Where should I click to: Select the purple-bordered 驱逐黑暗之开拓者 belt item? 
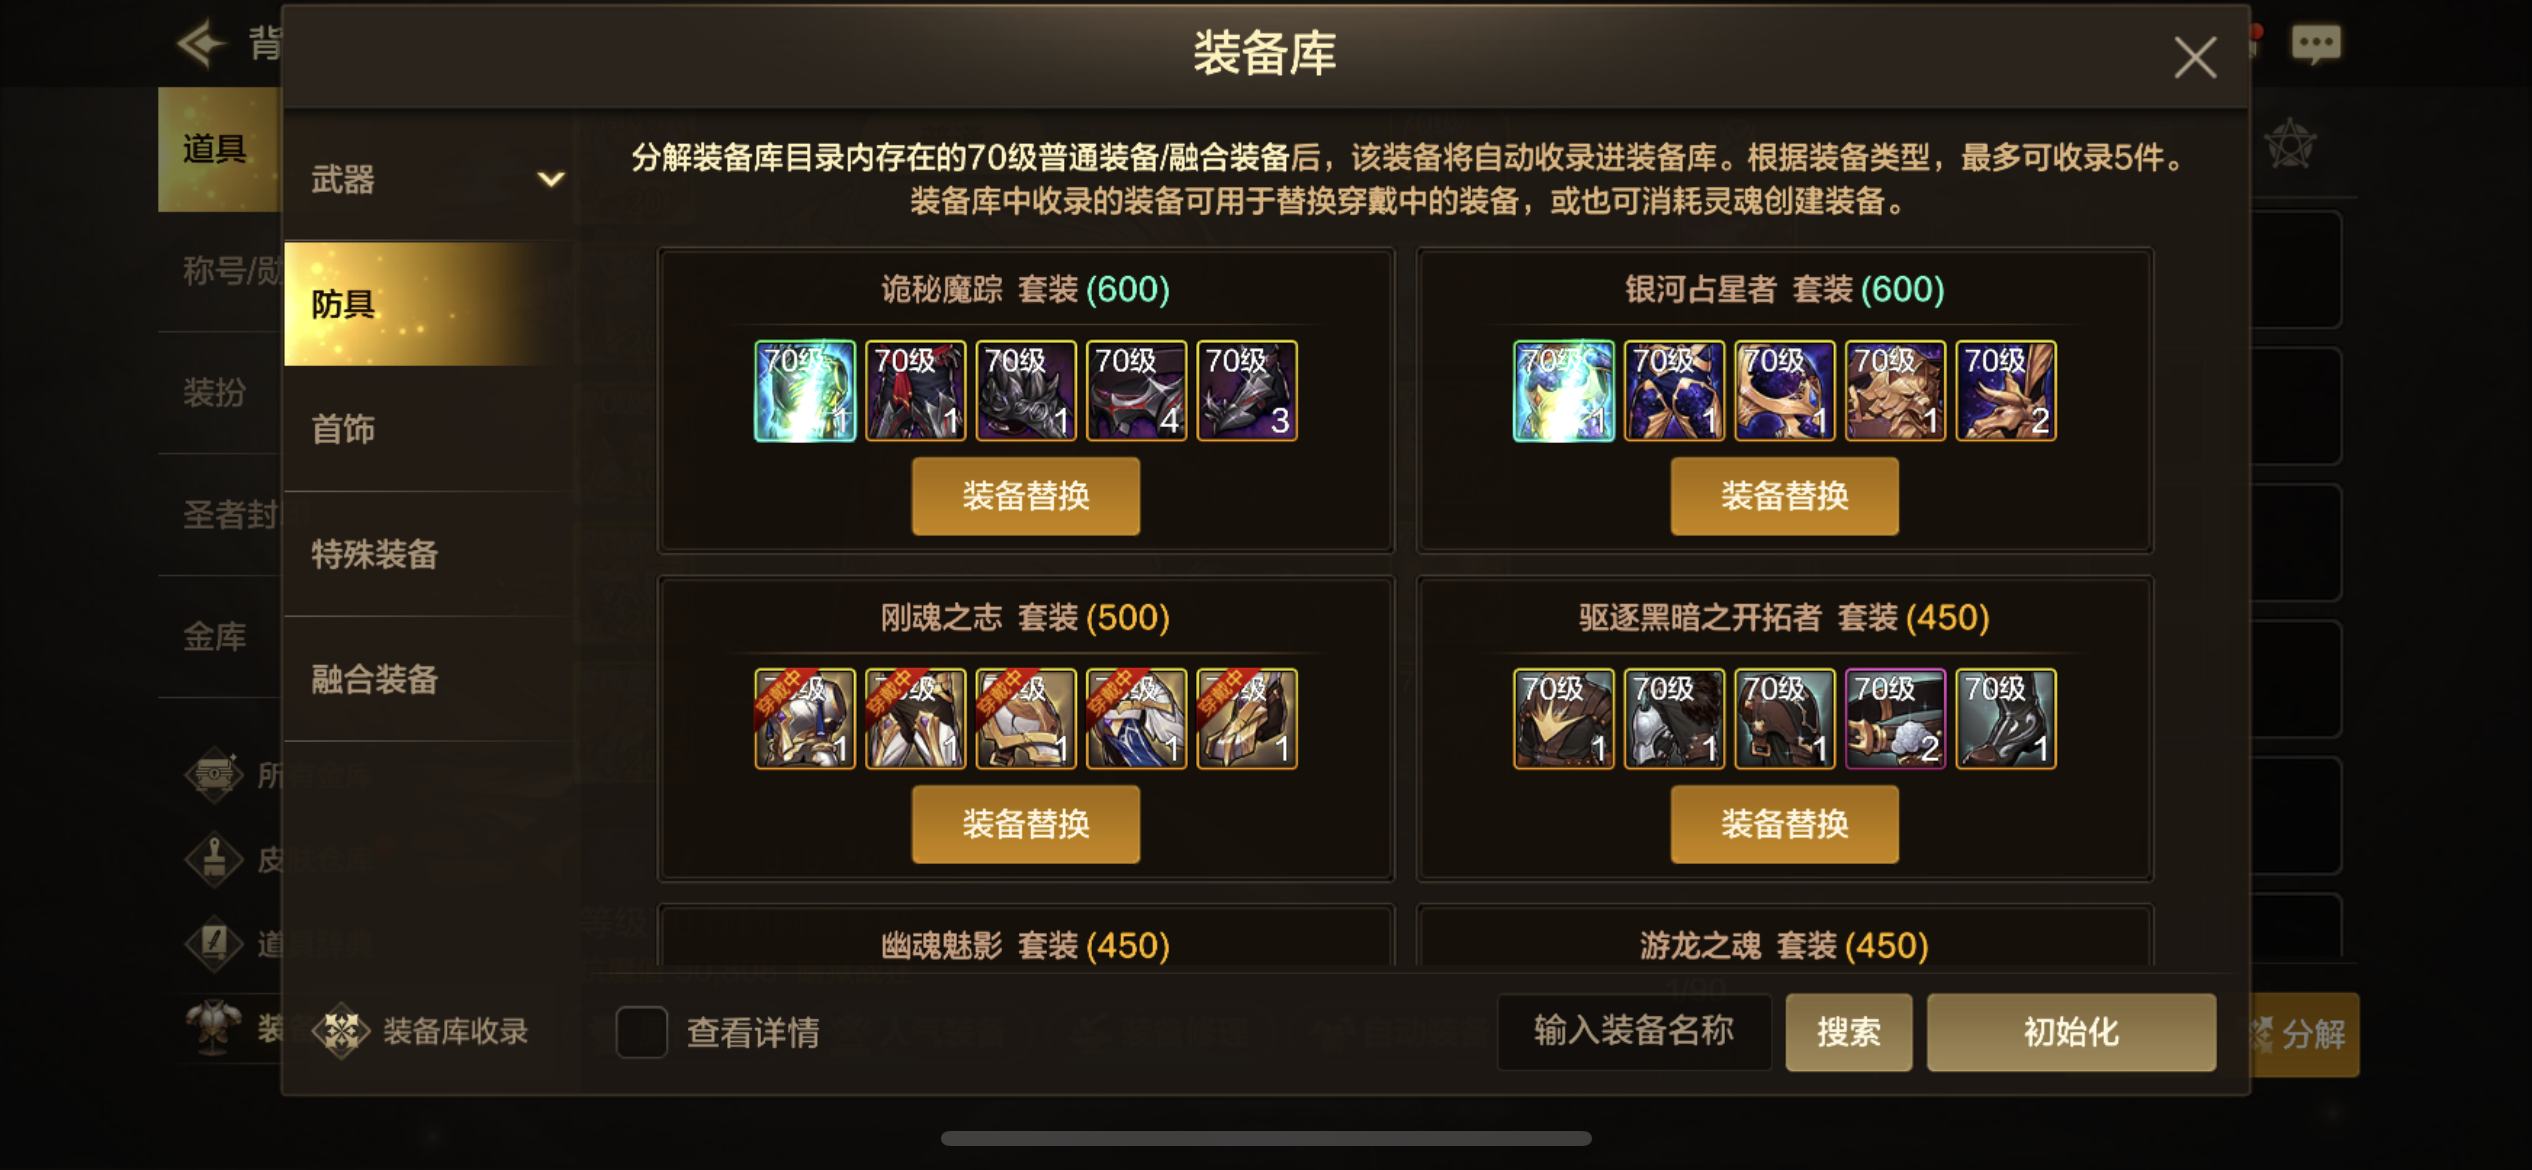tap(1895, 718)
